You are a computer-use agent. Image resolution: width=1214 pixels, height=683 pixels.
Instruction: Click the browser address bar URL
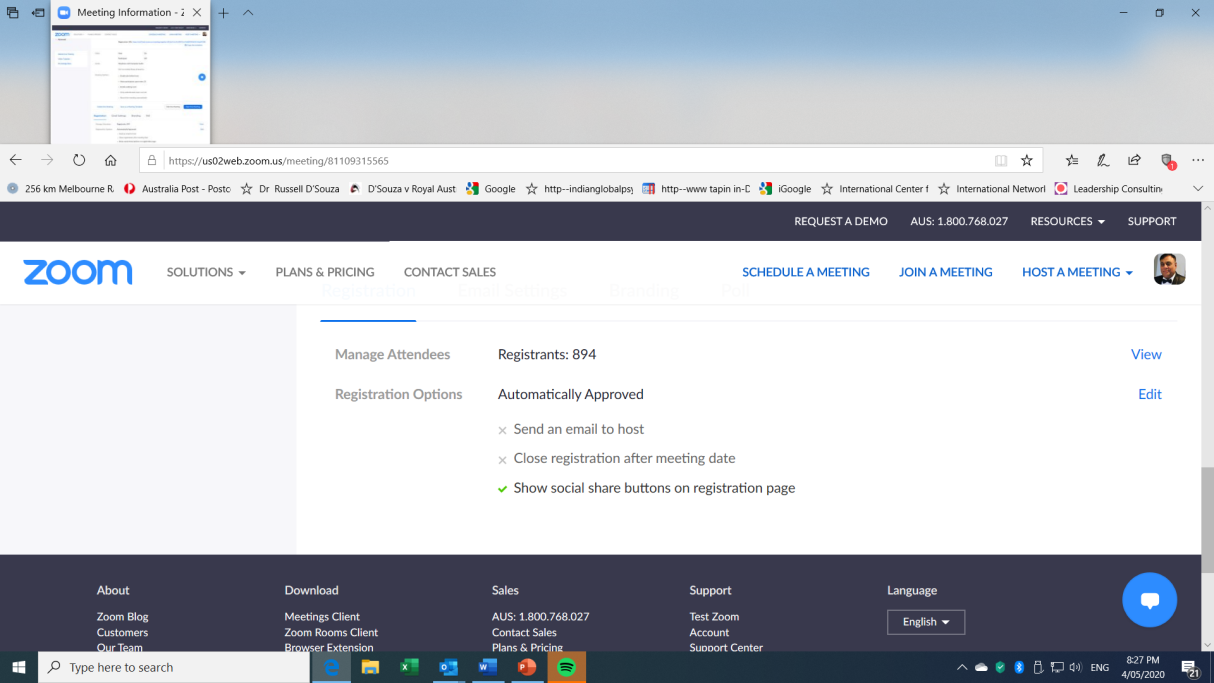(x=279, y=160)
